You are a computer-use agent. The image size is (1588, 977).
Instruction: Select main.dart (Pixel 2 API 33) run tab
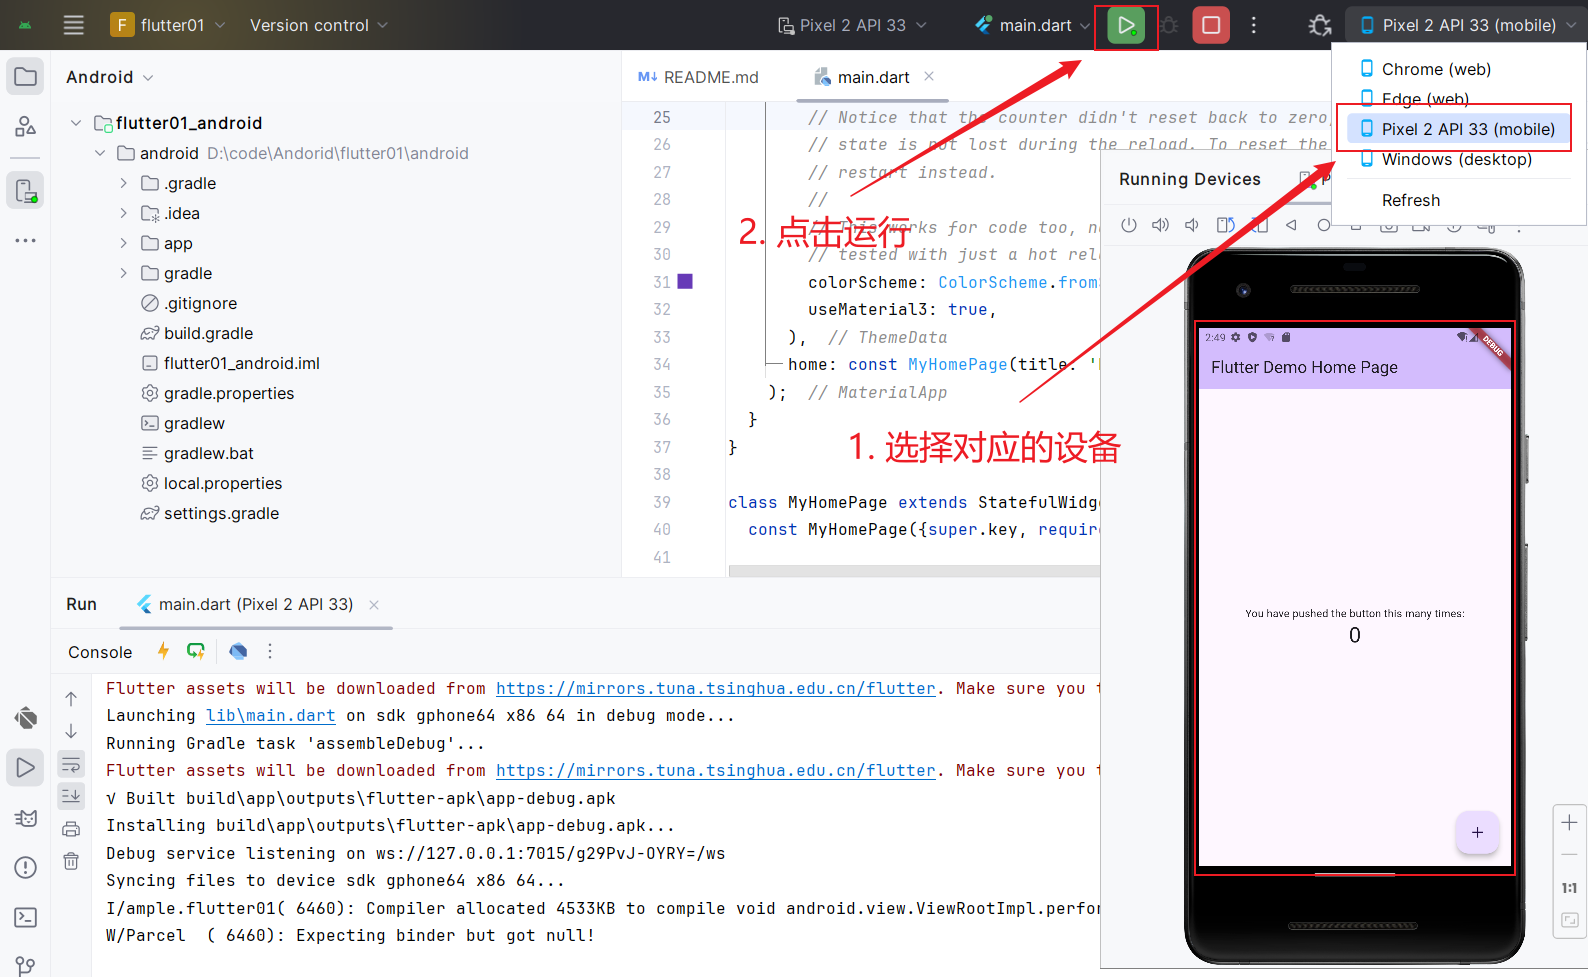pyautogui.click(x=256, y=604)
